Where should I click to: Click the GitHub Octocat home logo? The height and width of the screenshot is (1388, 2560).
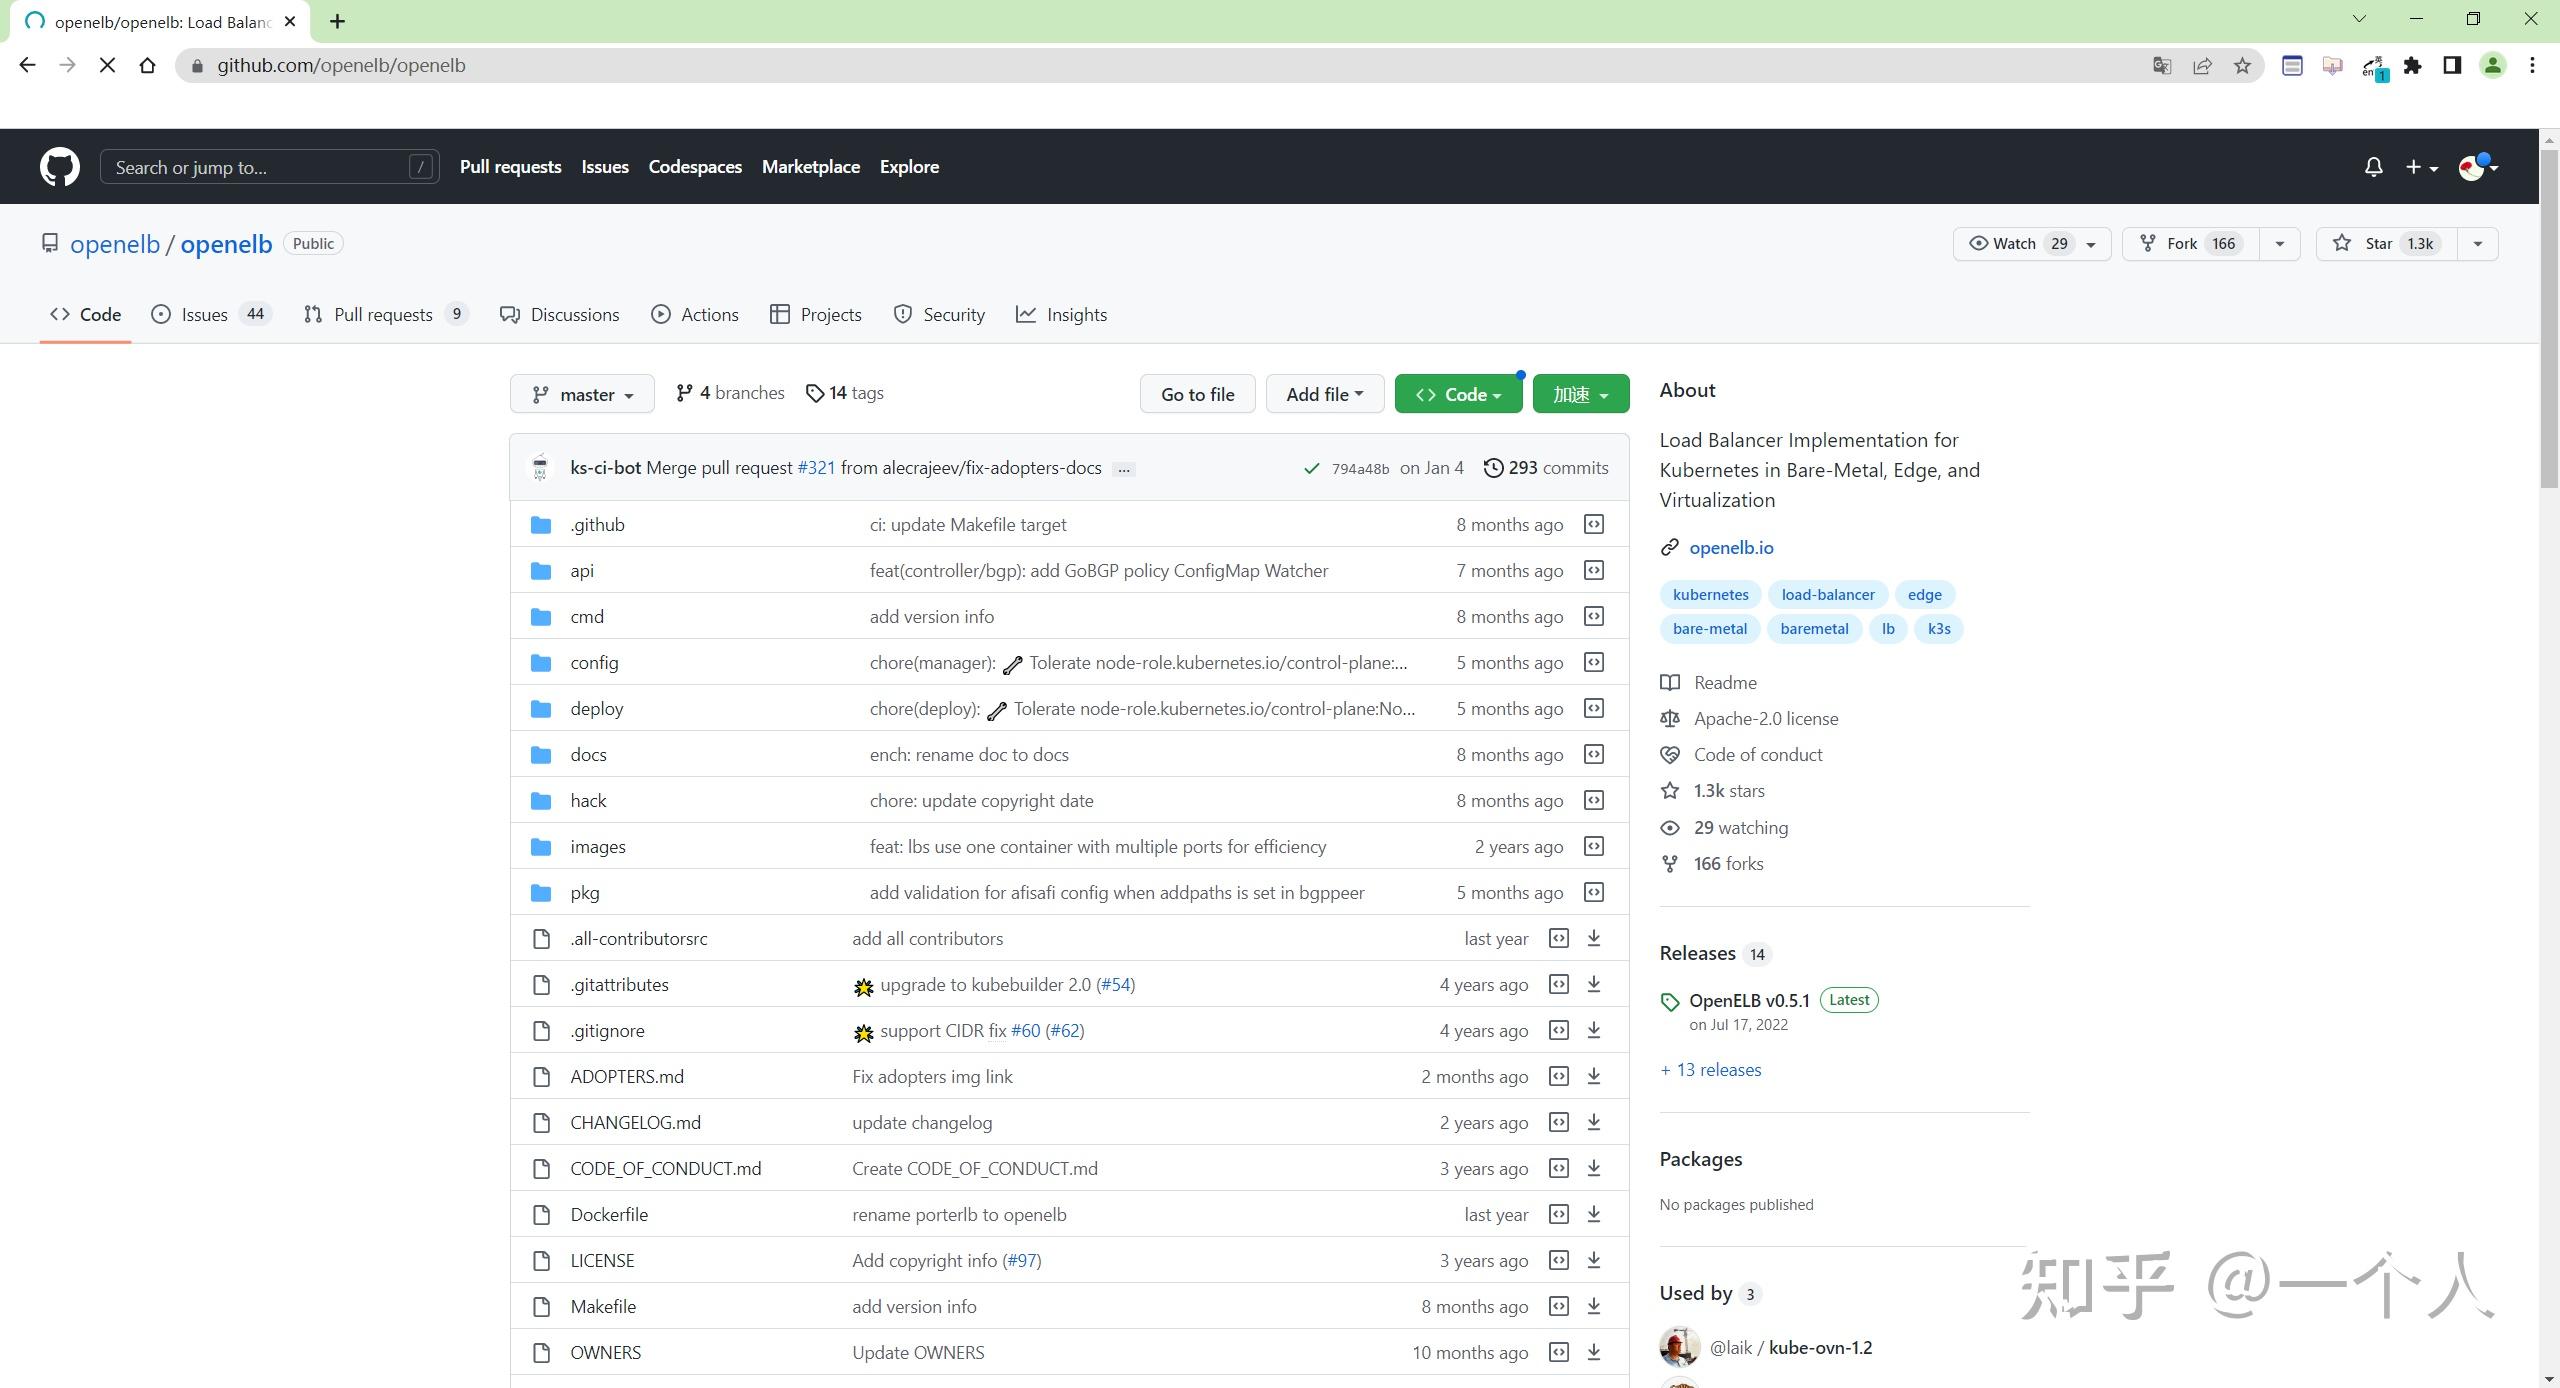click(60, 167)
